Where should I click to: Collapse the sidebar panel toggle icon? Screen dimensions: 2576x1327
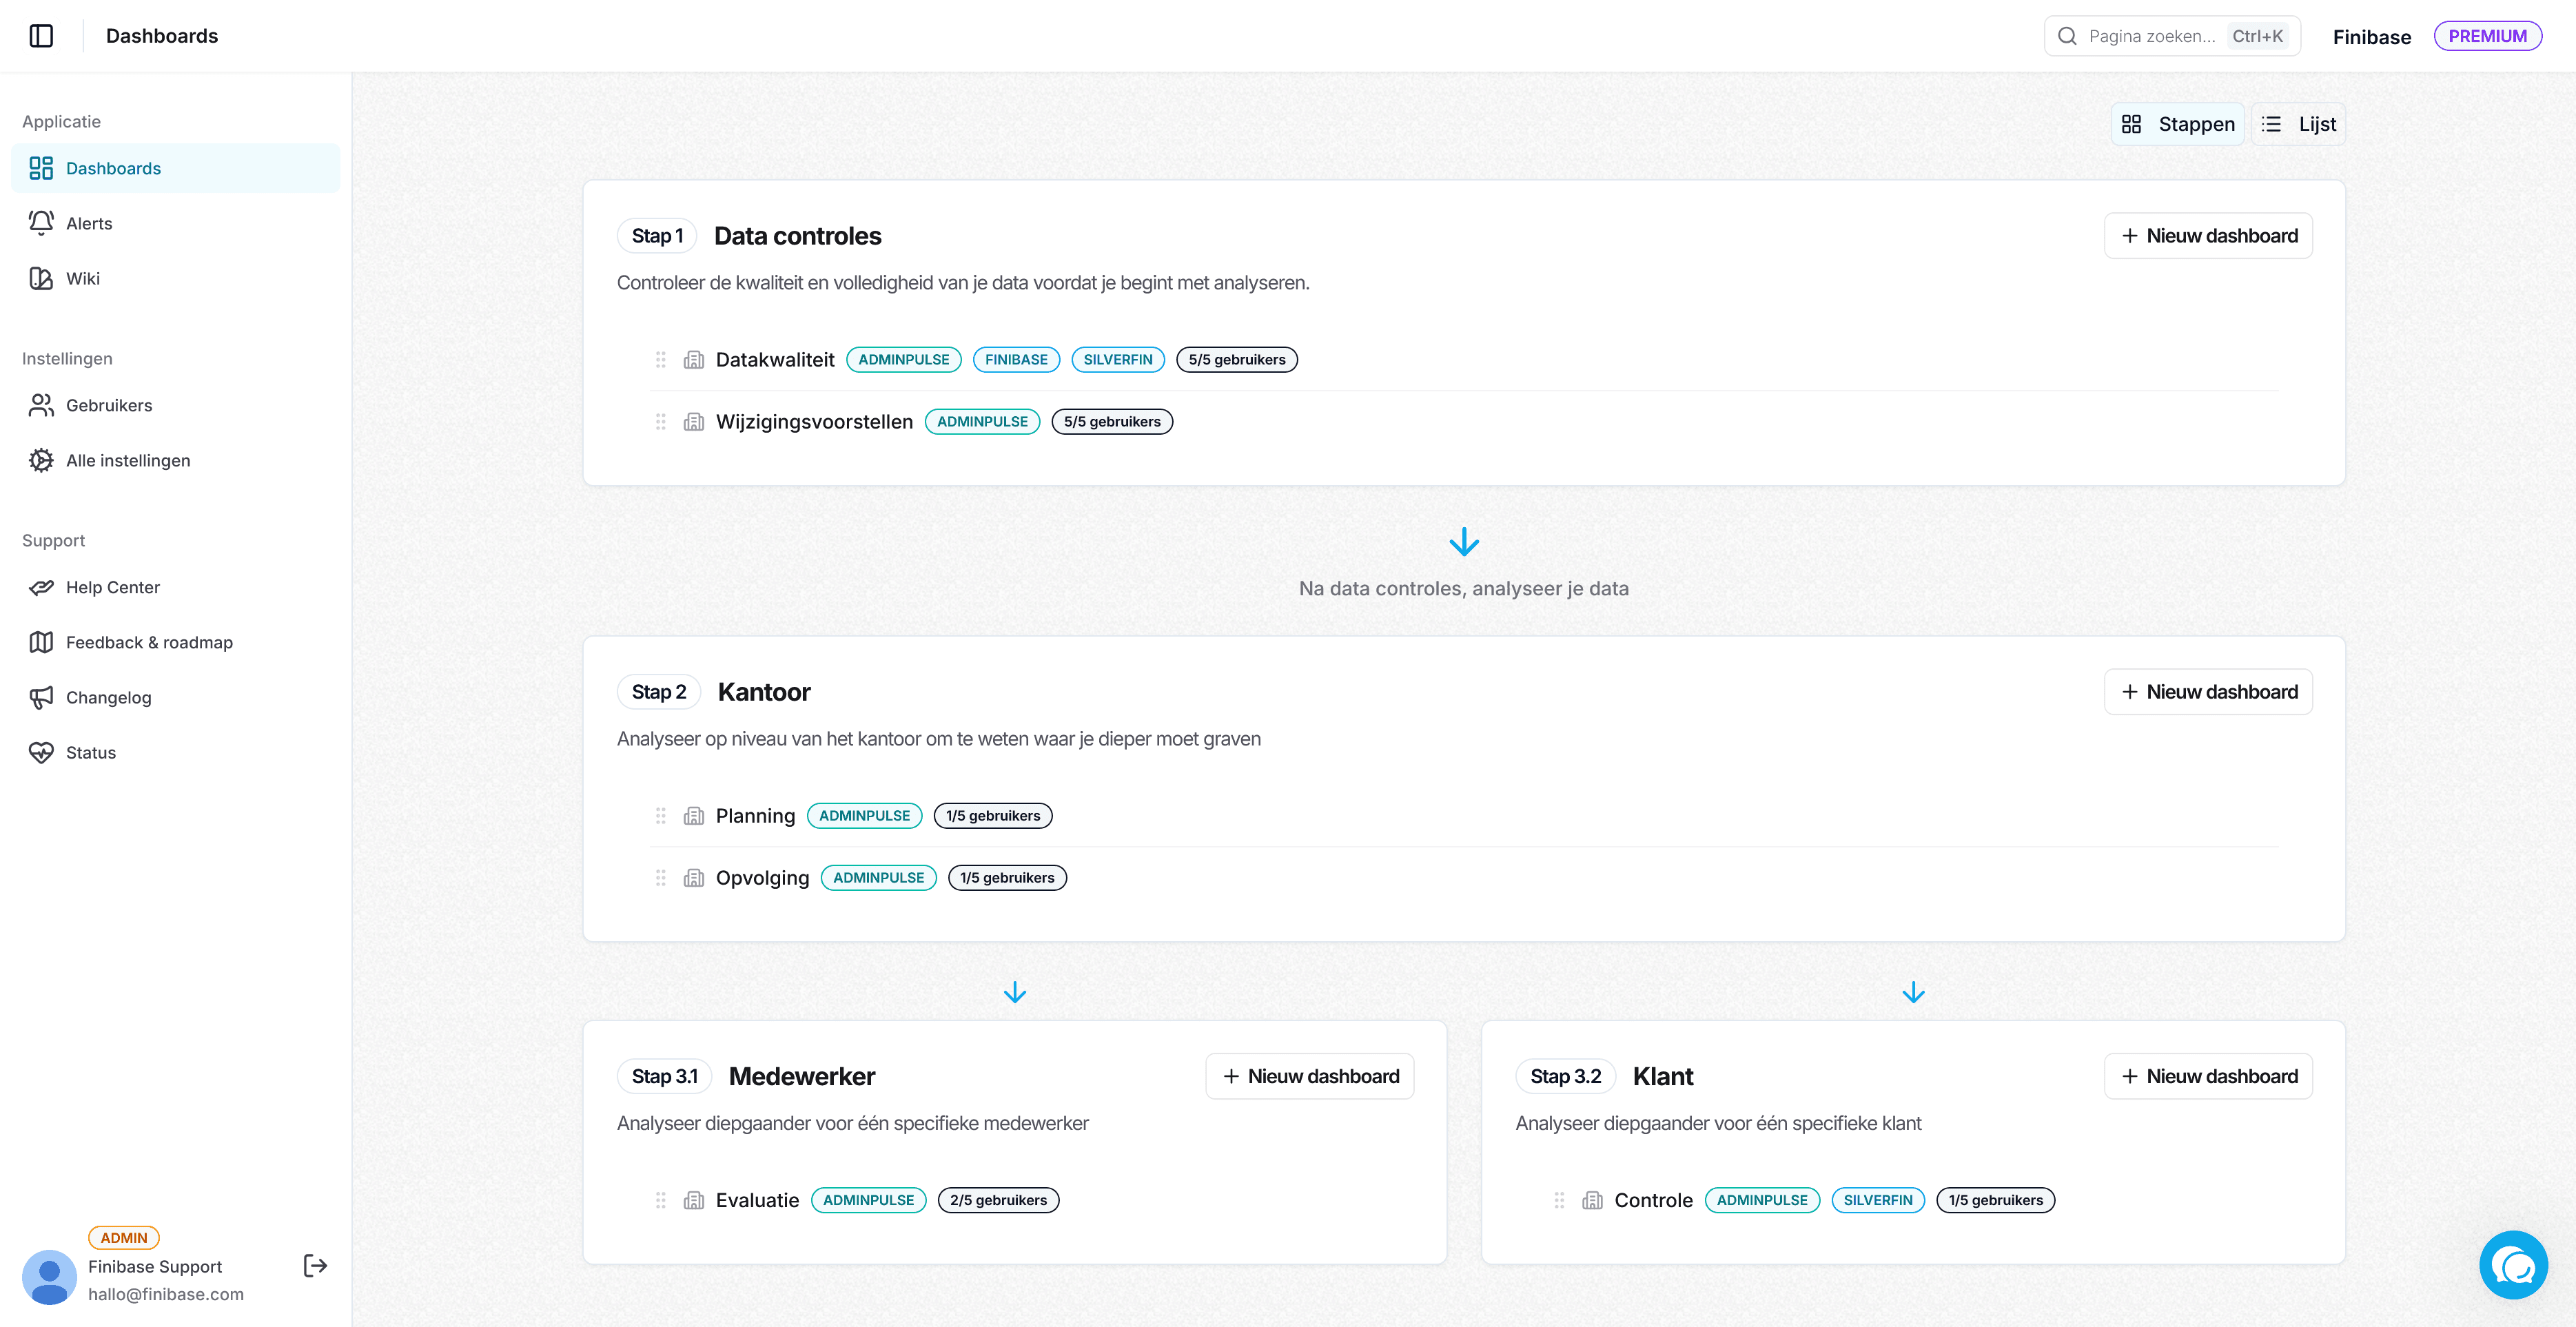(x=41, y=36)
